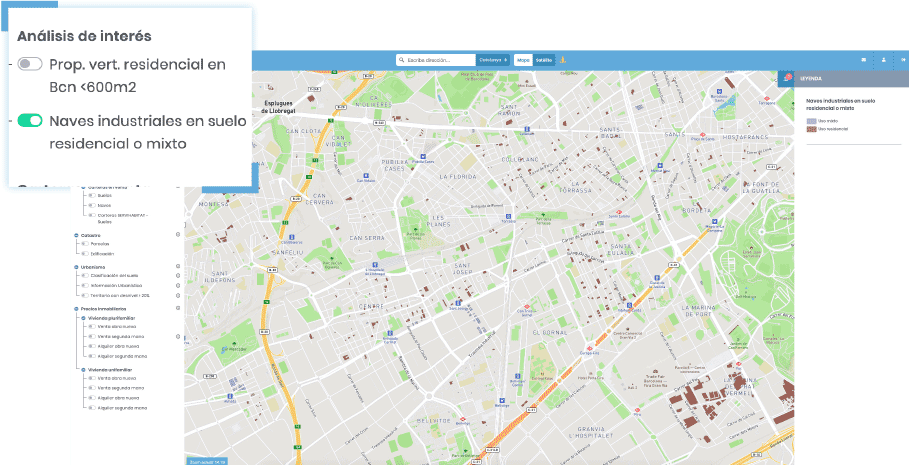
Task: Open the user profile icon in top bar
Action: [883, 60]
